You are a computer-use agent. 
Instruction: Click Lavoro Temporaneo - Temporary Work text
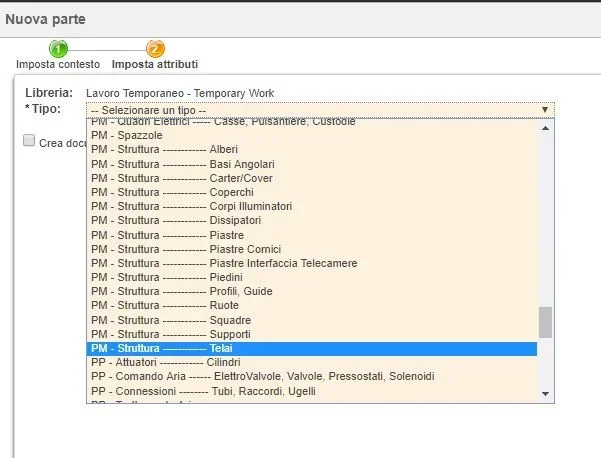180,93
